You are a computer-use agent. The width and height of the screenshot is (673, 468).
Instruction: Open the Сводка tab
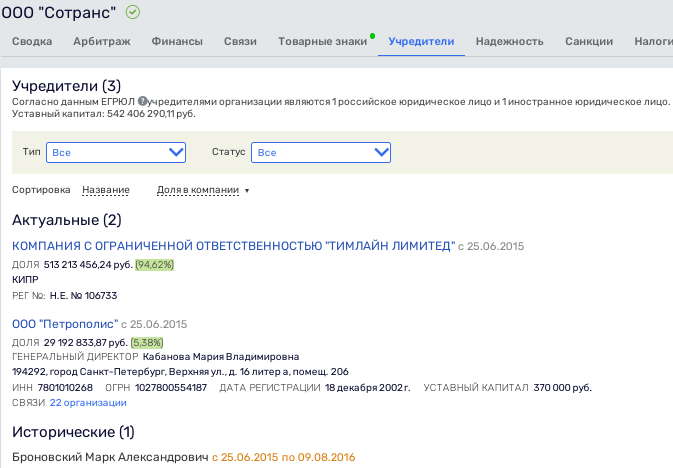coord(32,41)
